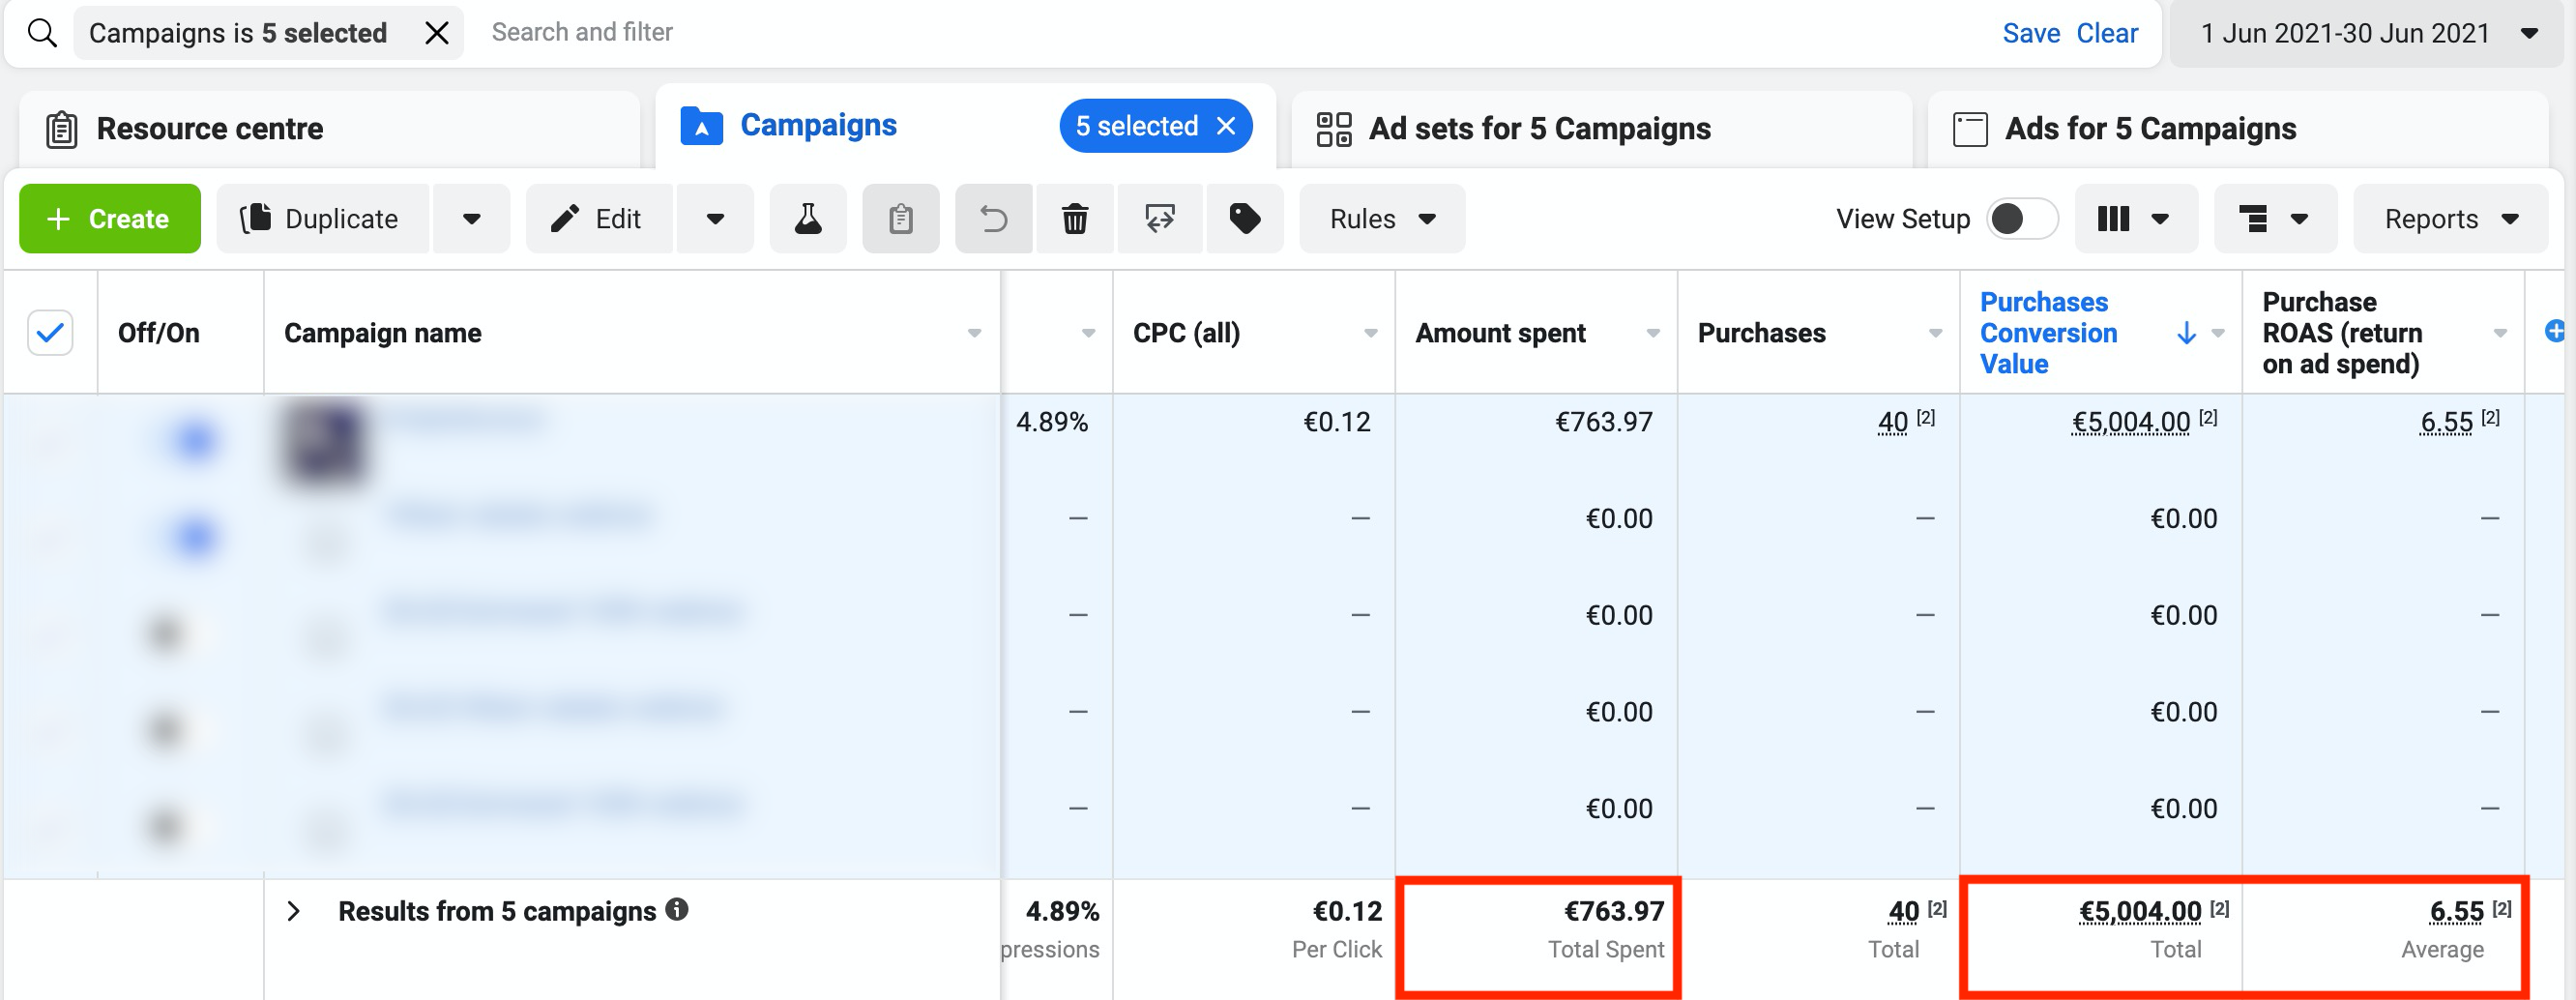This screenshot has width=2576, height=1000.
Task: Open the columns layout icon menu
Action: click(2134, 219)
